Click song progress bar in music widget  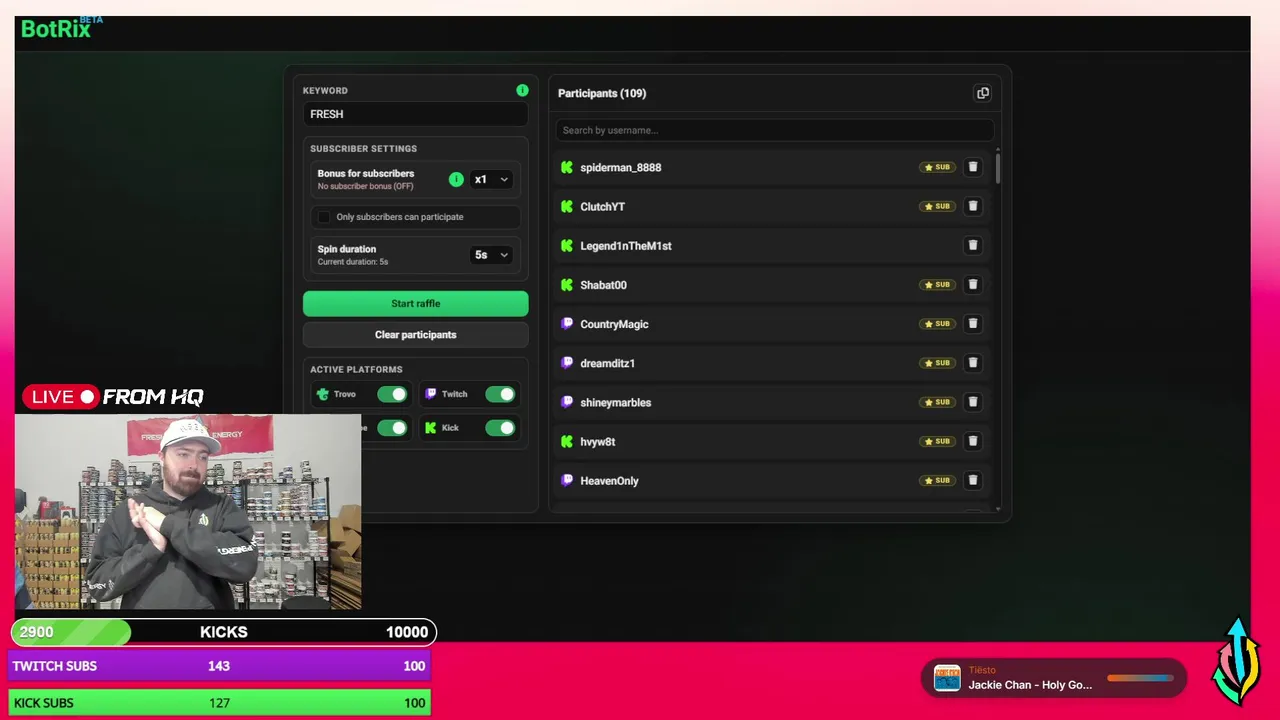tap(1140, 678)
